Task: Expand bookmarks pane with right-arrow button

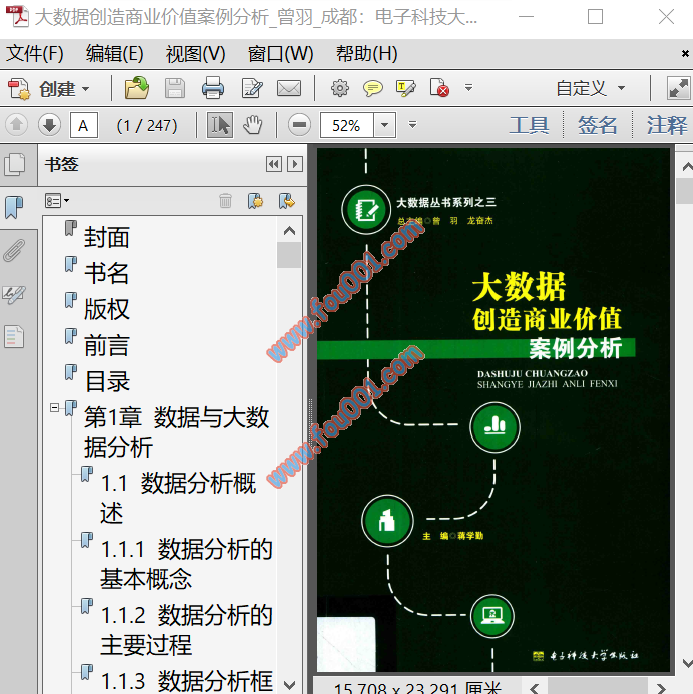Action: click(x=295, y=165)
